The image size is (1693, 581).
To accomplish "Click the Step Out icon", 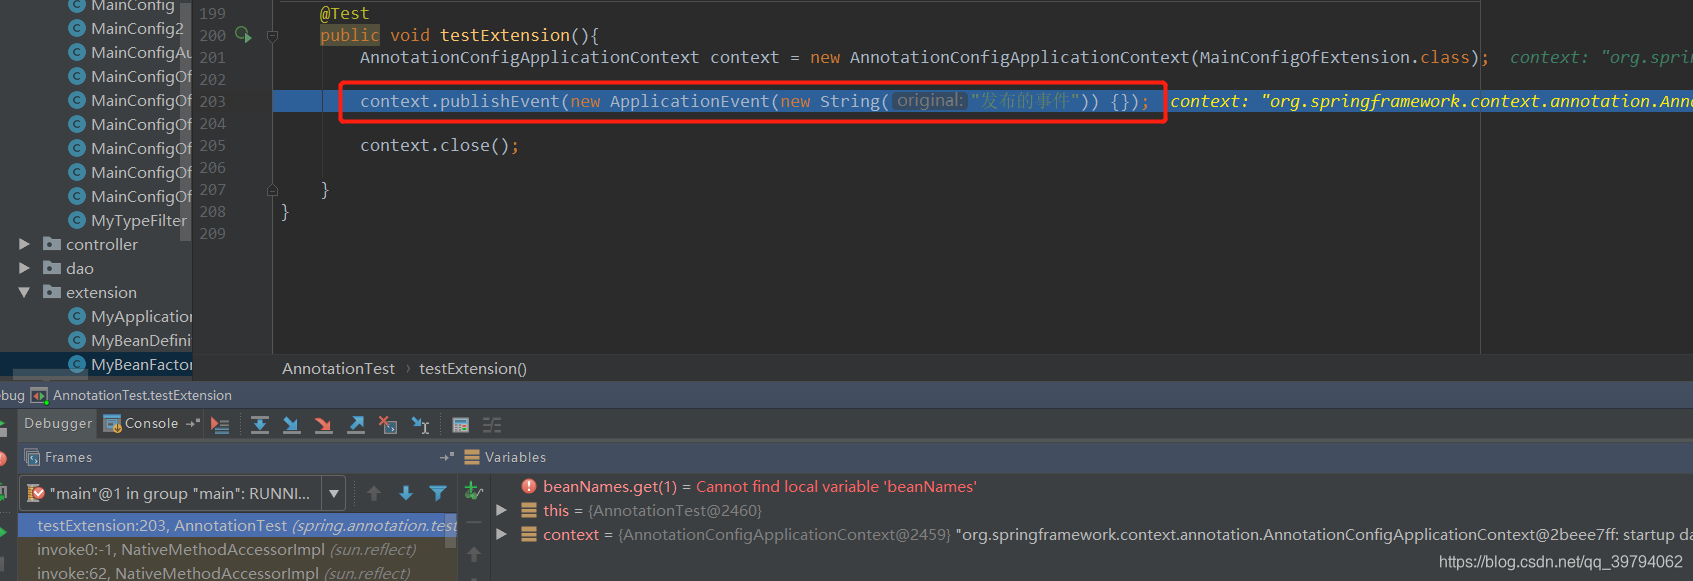I will pyautogui.click(x=356, y=425).
